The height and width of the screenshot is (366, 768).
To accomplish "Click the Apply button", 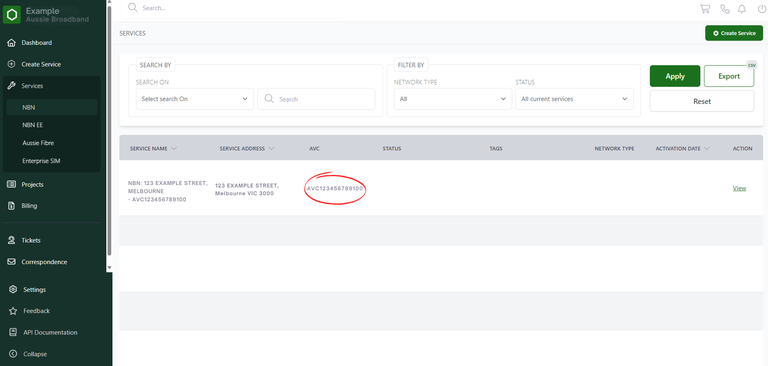I will [675, 76].
